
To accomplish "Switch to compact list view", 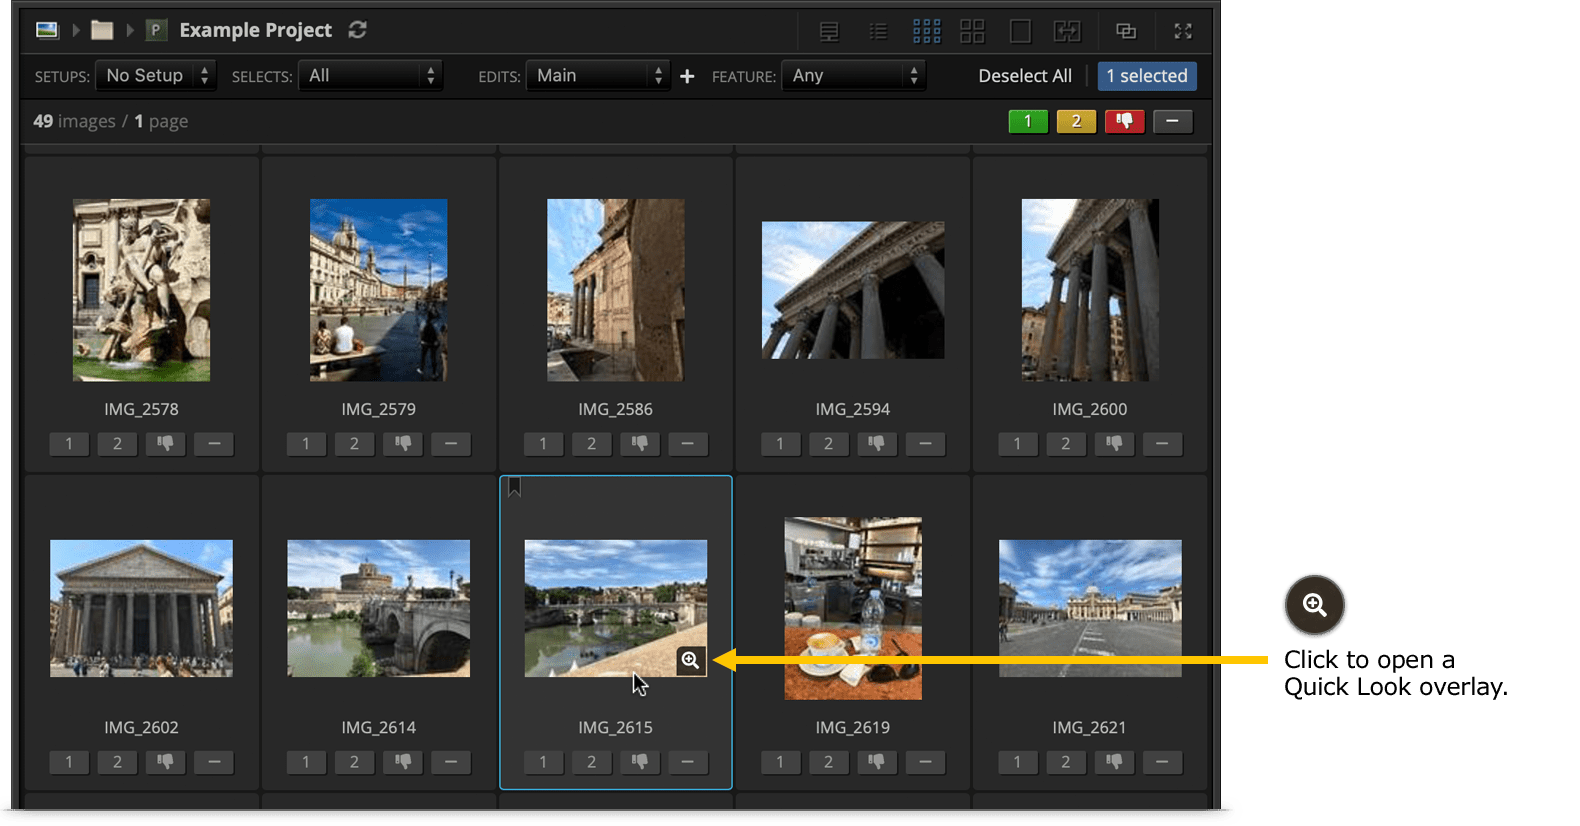I will click(878, 32).
